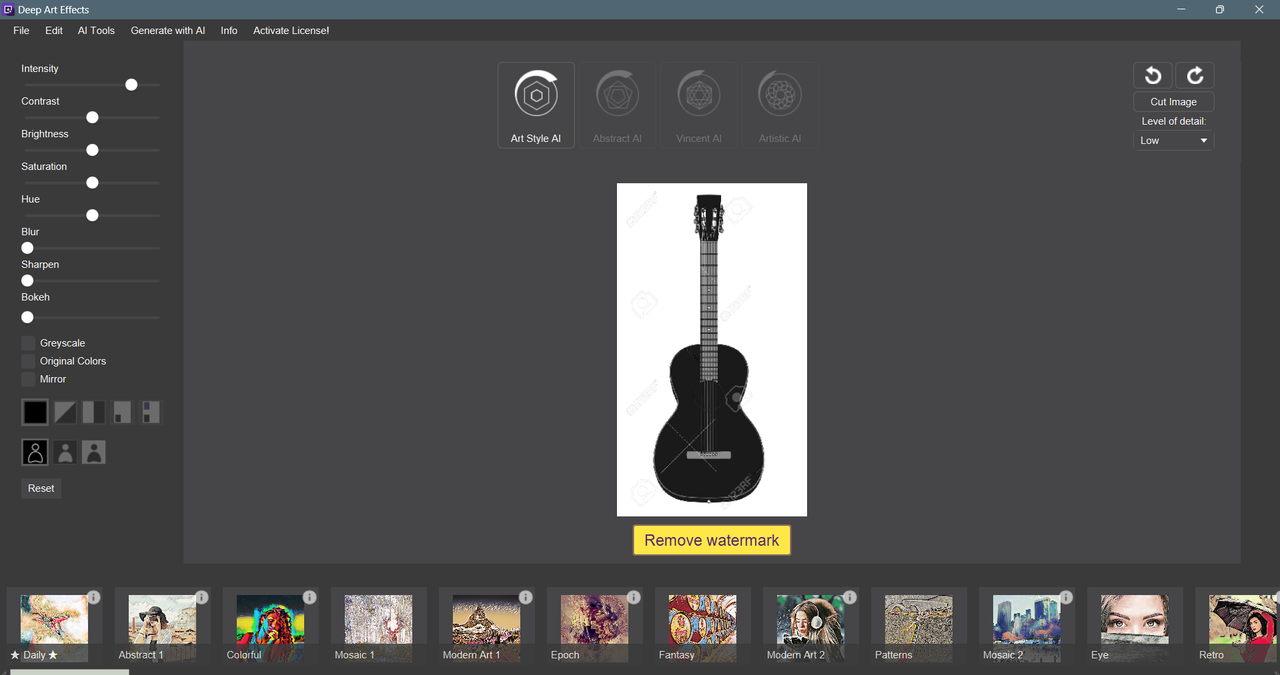The height and width of the screenshot is (675, 1280).
Task: Click the Brightness slider handle
Action: pyautogui.click(x=92, y=150)
